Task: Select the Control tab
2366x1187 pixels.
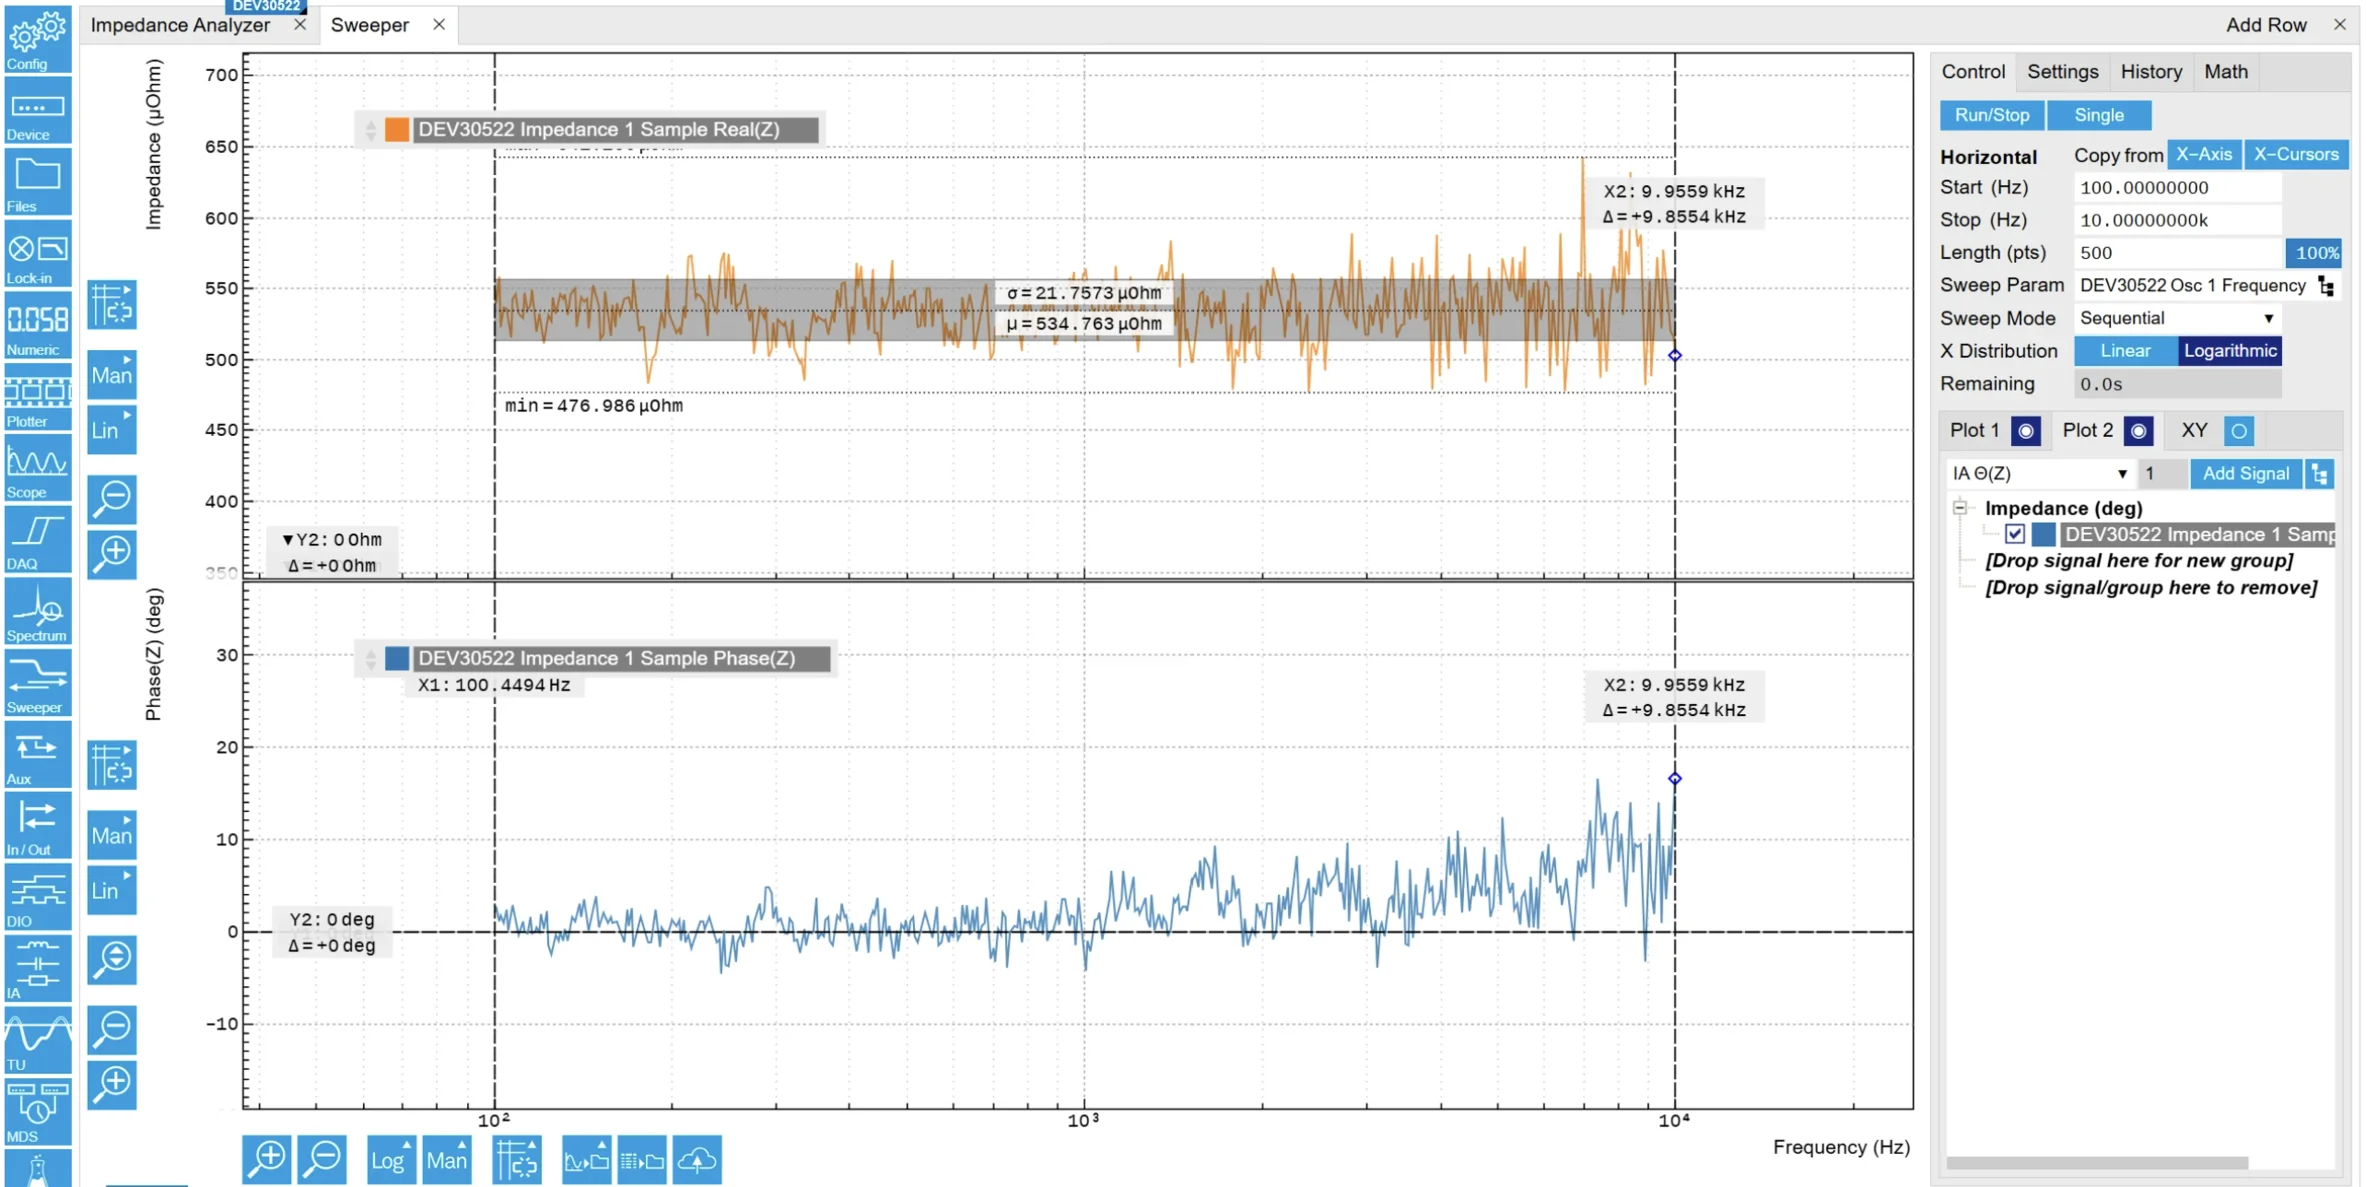Action: pyautogui.click(x=1973, y=72)
